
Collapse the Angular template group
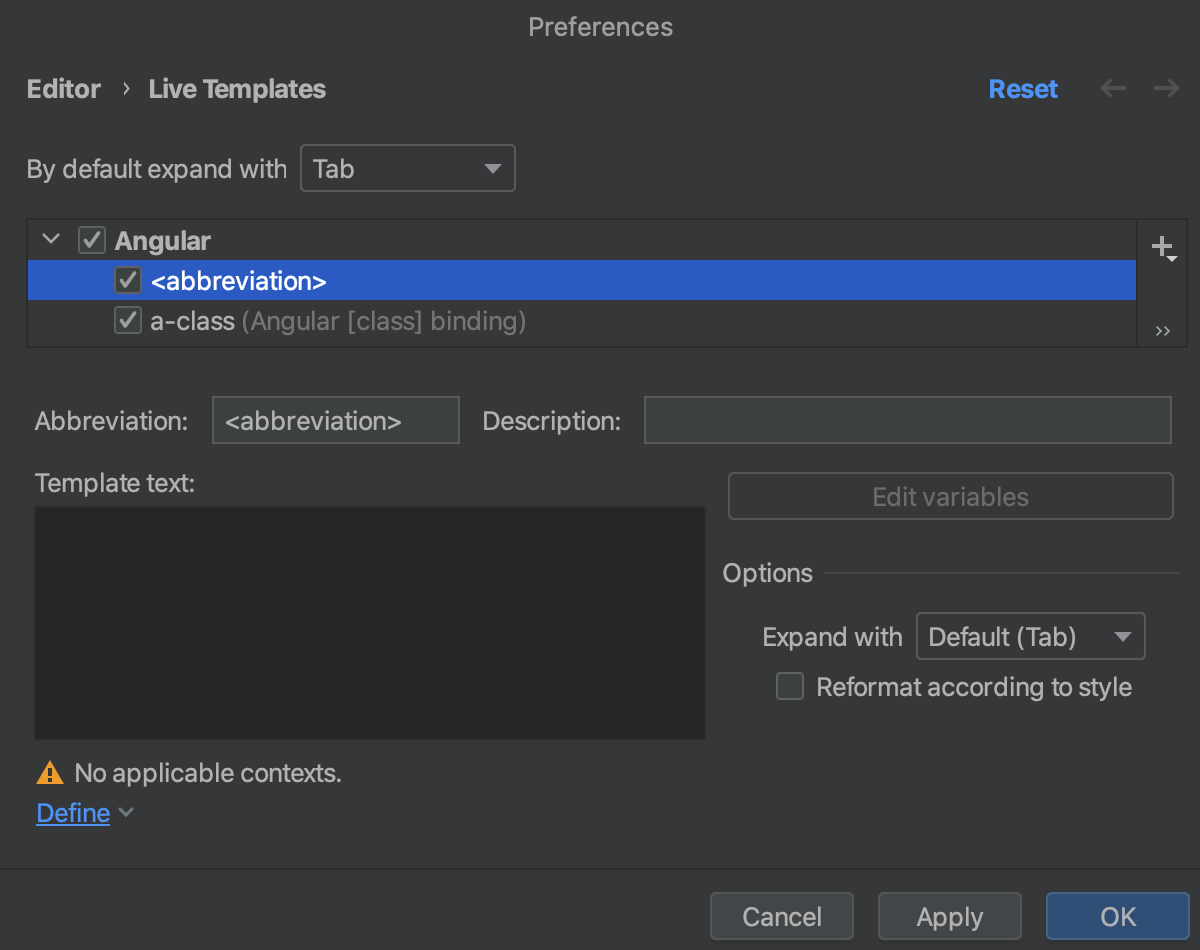[x=53, y=241]
